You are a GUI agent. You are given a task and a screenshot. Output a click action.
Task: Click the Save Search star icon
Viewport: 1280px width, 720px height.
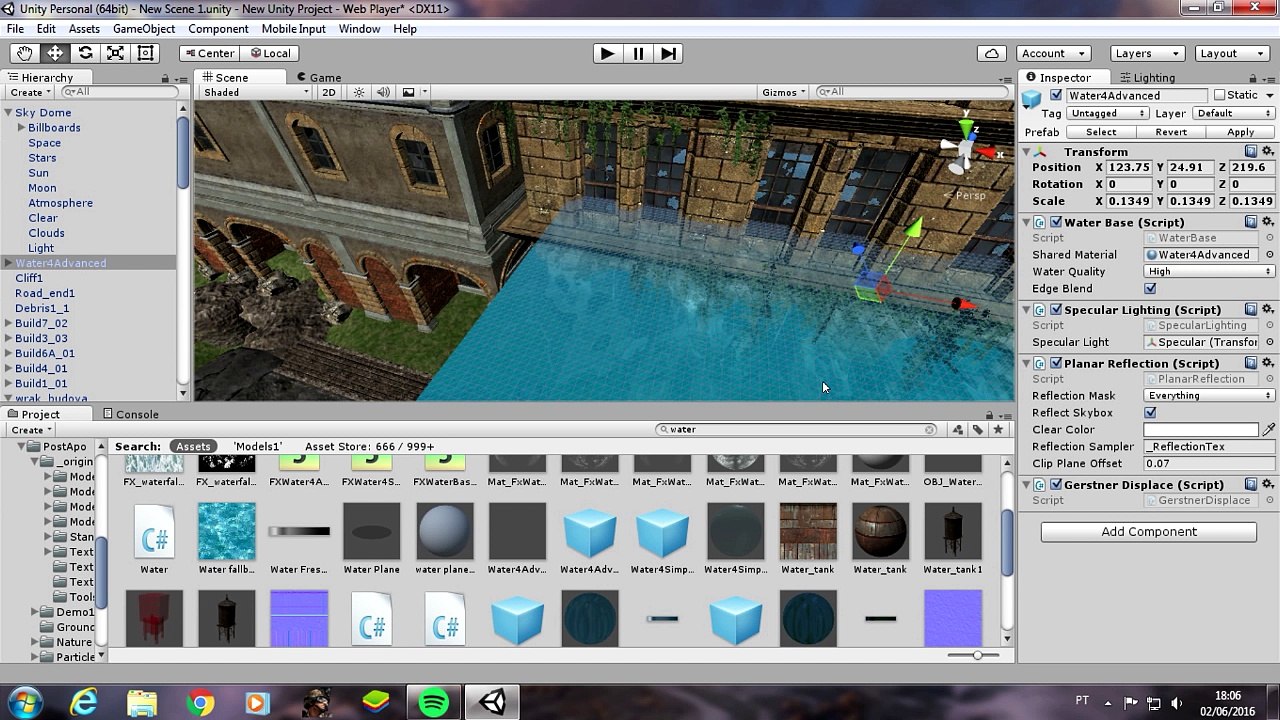(998, 430)
